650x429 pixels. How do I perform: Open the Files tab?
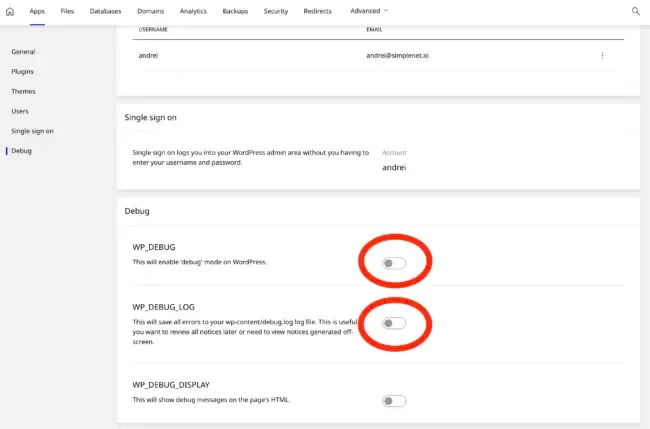[67, 11]
